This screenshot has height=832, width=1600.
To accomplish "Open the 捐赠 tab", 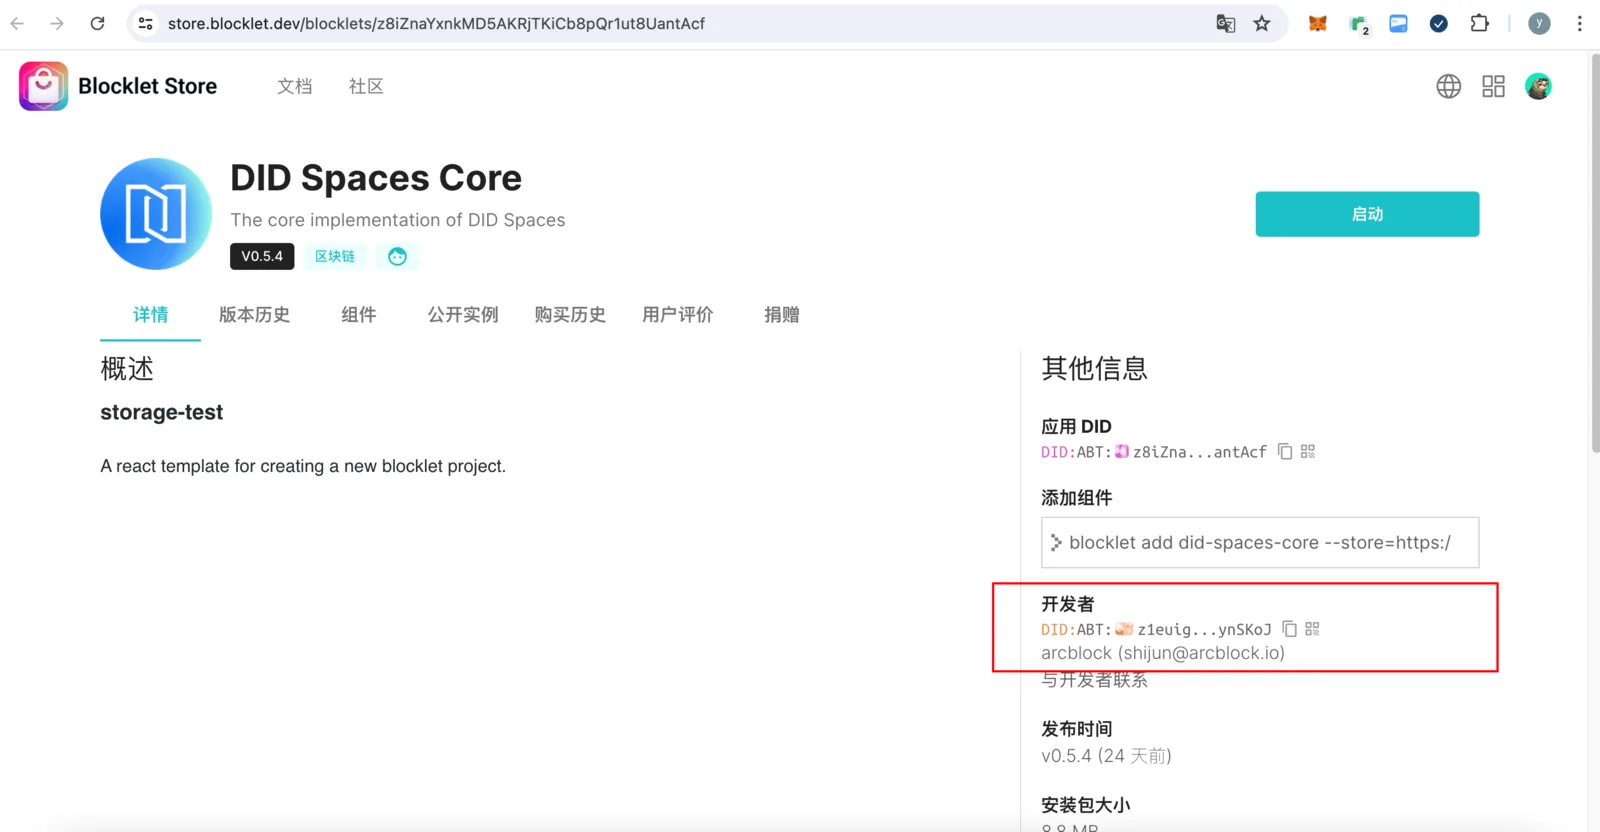I will 782,315.
